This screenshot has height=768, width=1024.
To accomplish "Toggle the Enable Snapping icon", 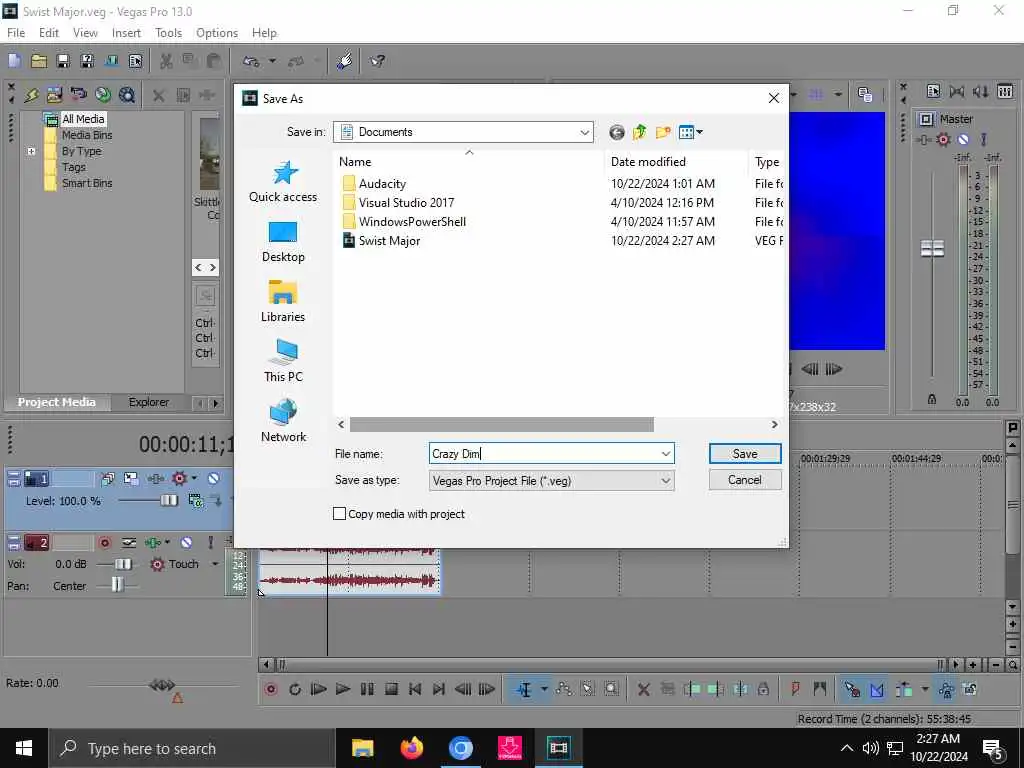I will [852, 690].
